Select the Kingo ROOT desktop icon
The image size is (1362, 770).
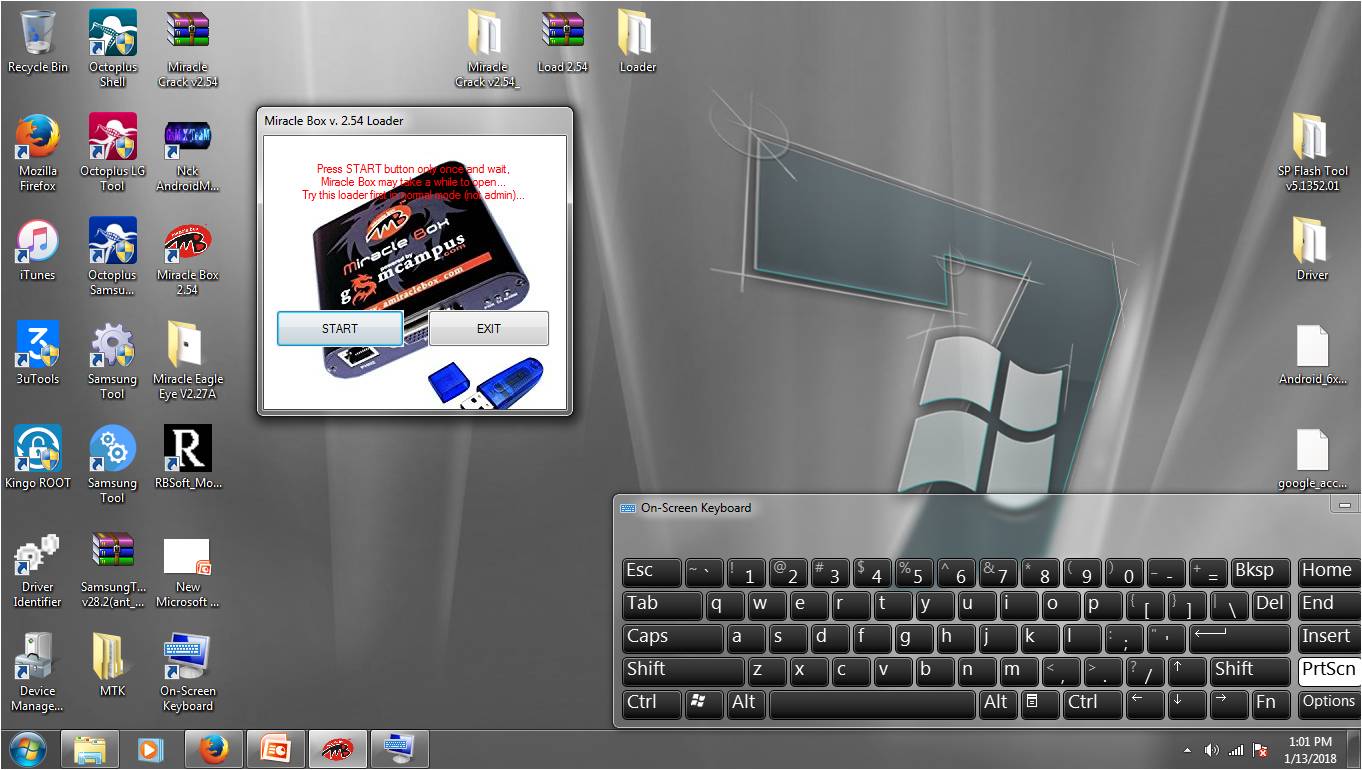pyautogui.click(x=38, y=458)
